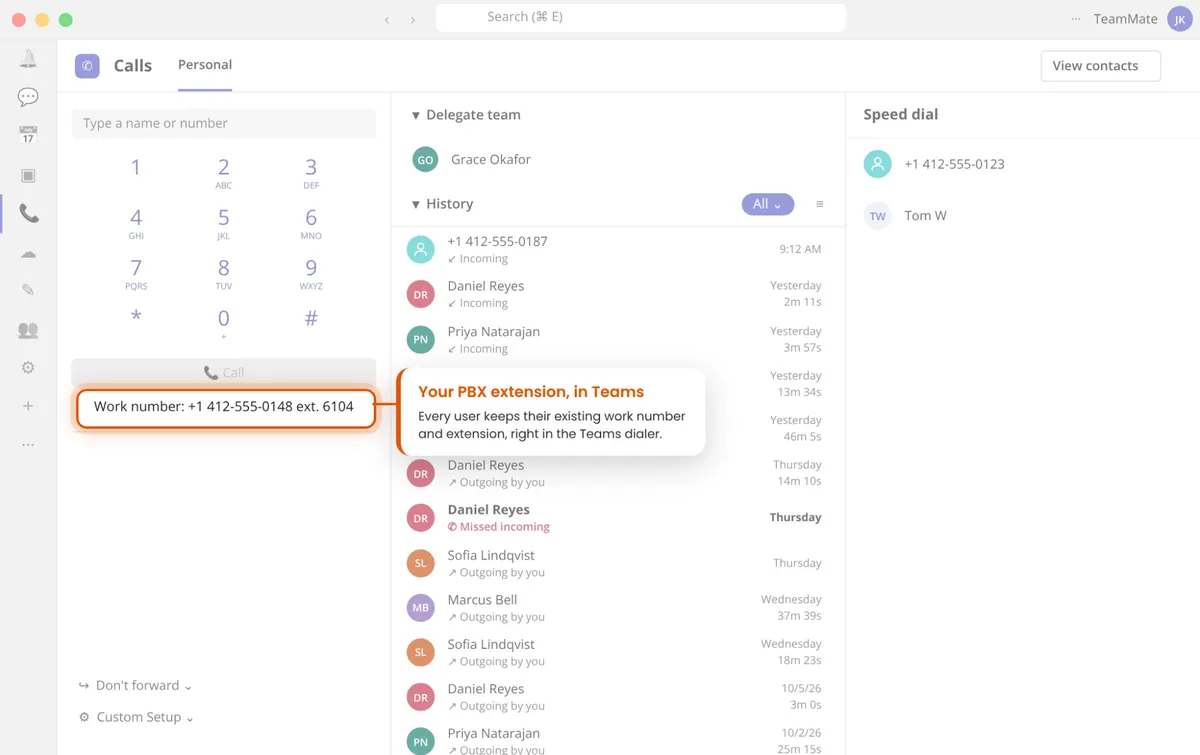This screenshot has width=1200, height=755.
Task: Dial 2 ABC on the keypad
Action: [x=224, y=172]
